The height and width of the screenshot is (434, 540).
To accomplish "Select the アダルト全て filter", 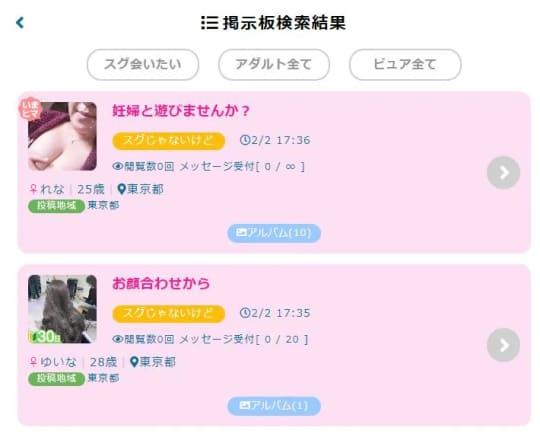I will tap(274, 64).
